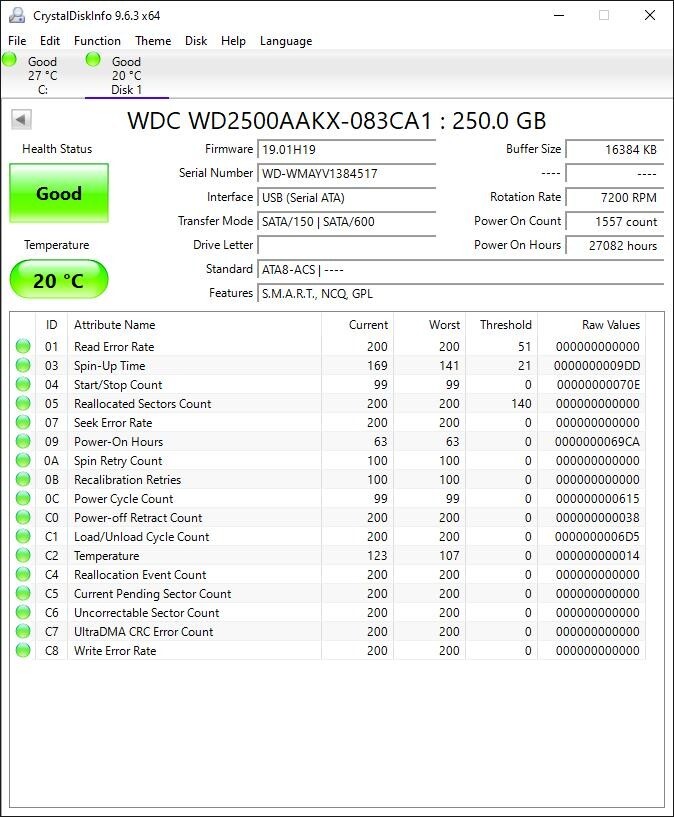
Task: Select the UltraDMA CRC Error Count name
Action: click(144, 632)
